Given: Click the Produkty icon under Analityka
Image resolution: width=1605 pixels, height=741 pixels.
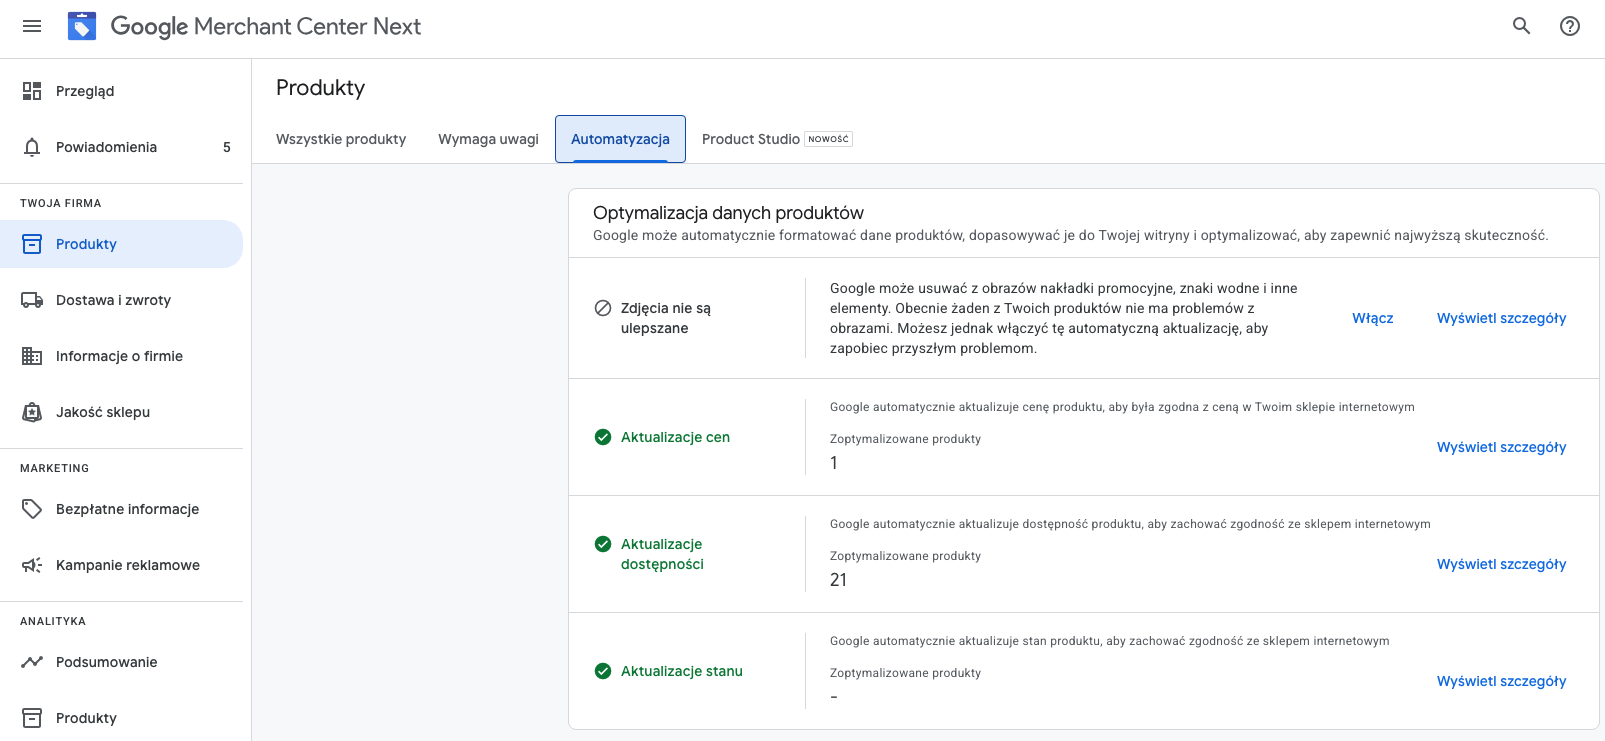Looking at the screenshot, I should coord(32,718).
